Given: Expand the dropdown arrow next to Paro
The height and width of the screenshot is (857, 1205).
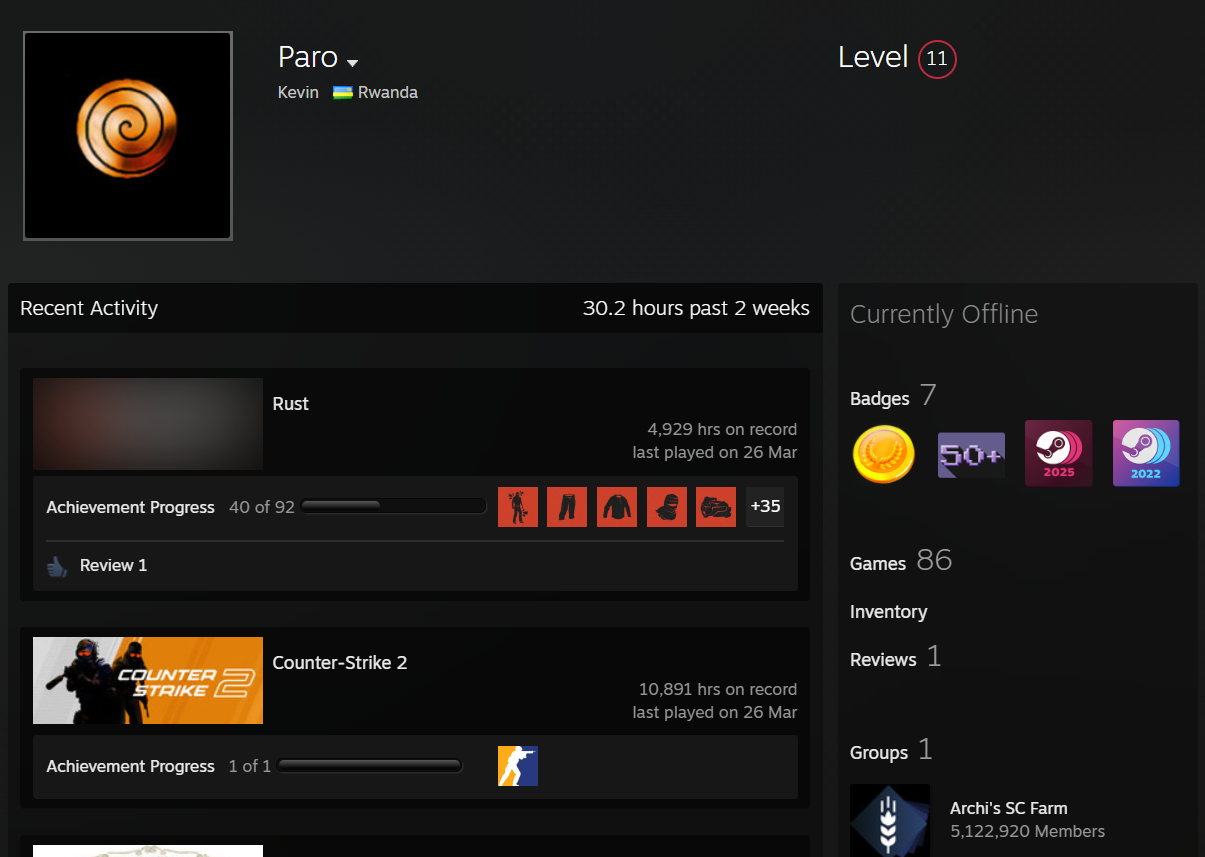Looking at the screenshot, I should click(x=352, y=63).
